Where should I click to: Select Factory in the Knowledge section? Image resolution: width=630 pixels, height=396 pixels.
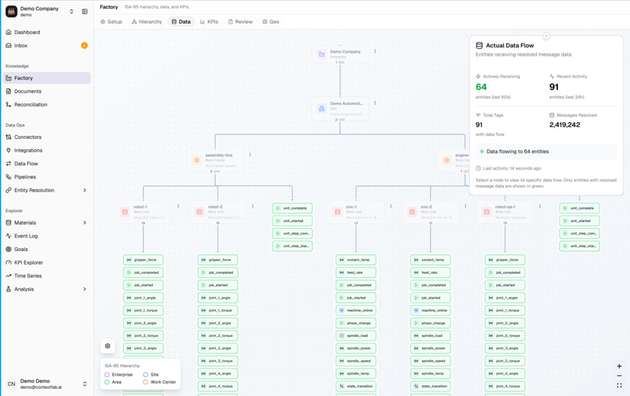(46, 78)
